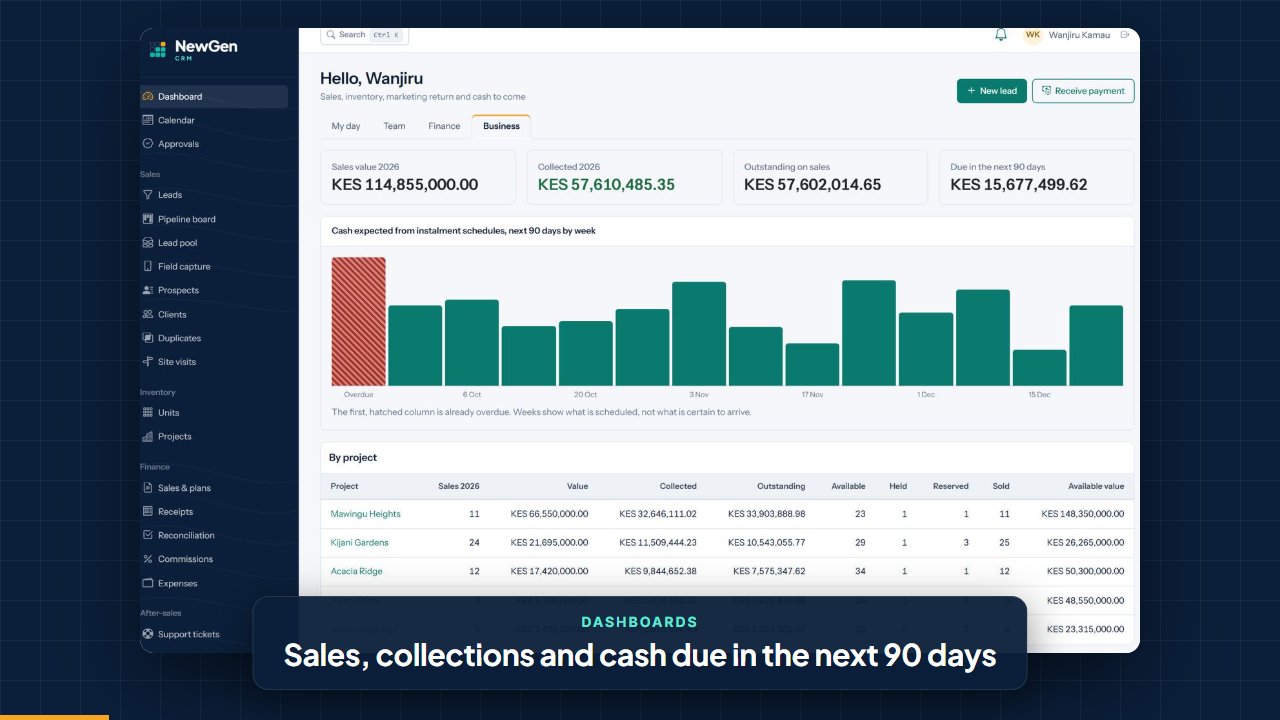This screenshot has width=1280, height=720.
Task: Open the Dashboard sidebar icon
Action: tap(148, 97)
